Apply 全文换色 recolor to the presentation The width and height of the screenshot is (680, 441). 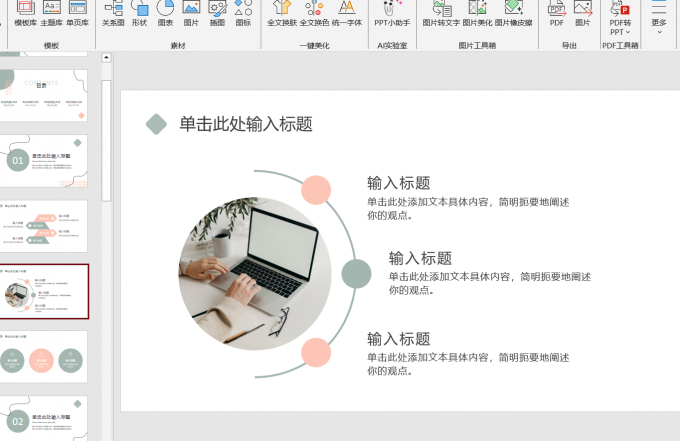314,14
